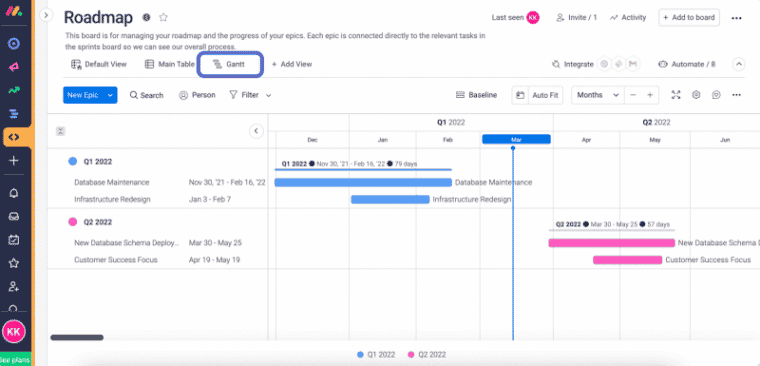Zoom out the timeline with minus

coord(633,95)
